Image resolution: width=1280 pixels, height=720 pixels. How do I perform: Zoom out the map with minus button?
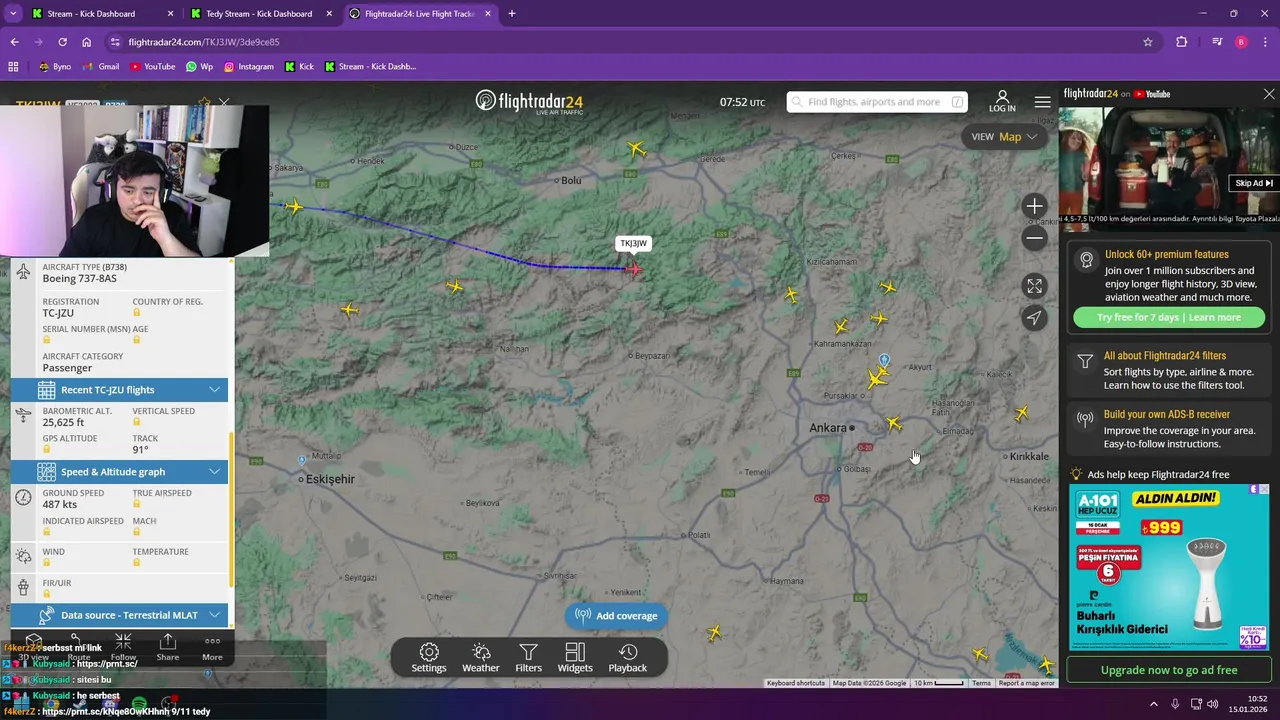1034,238
